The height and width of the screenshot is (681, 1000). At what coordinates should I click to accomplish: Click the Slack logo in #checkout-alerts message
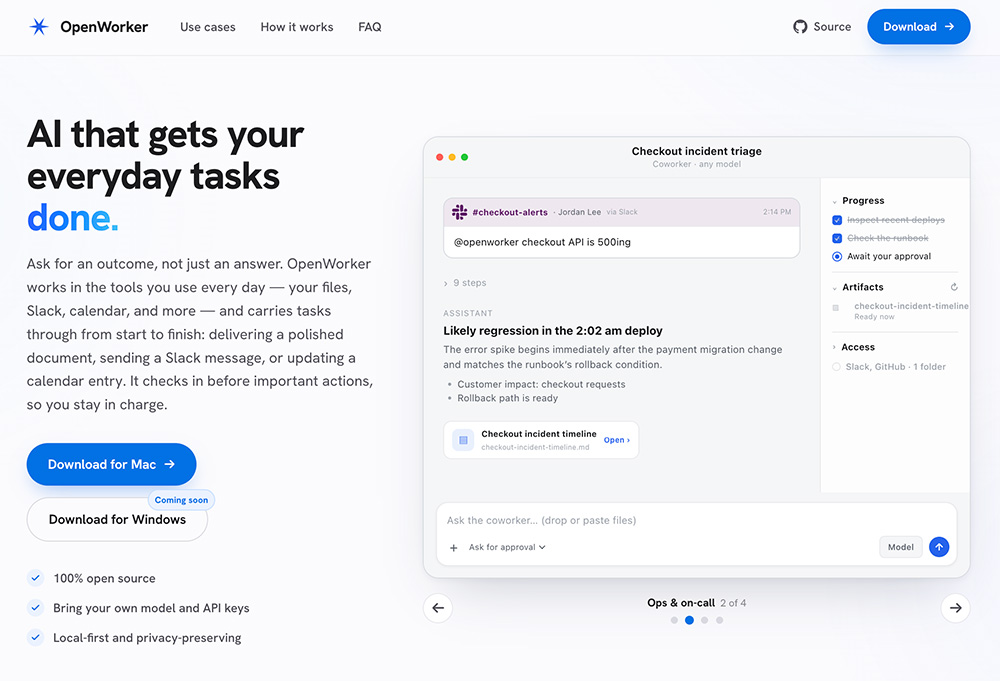[x=459, y=212]
